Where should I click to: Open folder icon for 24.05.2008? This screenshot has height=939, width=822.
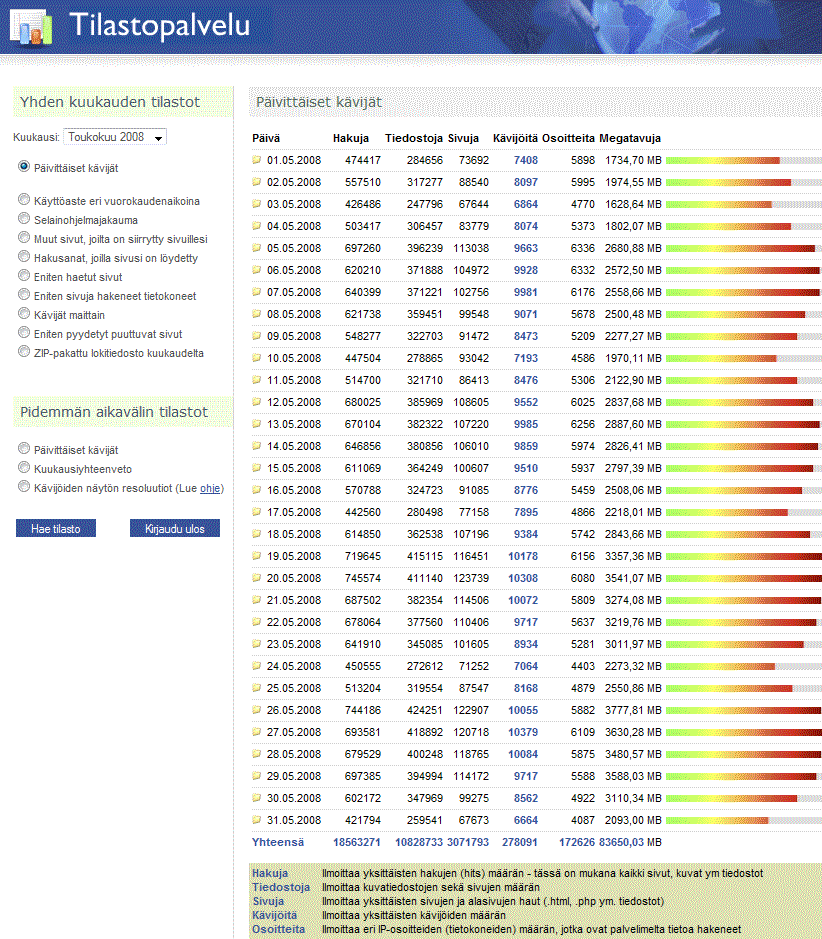pyautogui.click(x=257, y=666)
